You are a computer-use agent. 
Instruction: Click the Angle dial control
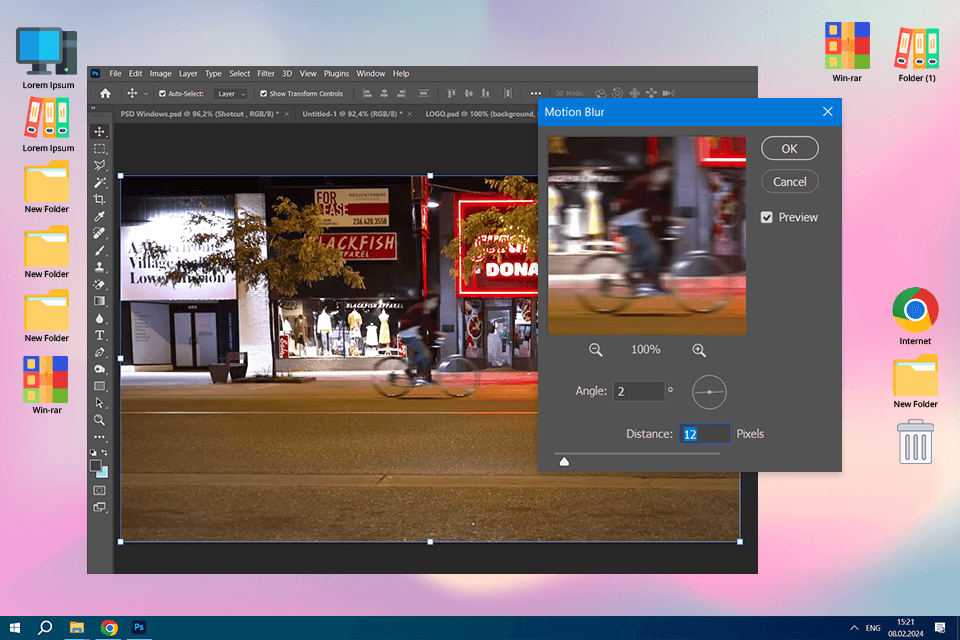pyautogui.click(x=709, y=392)
